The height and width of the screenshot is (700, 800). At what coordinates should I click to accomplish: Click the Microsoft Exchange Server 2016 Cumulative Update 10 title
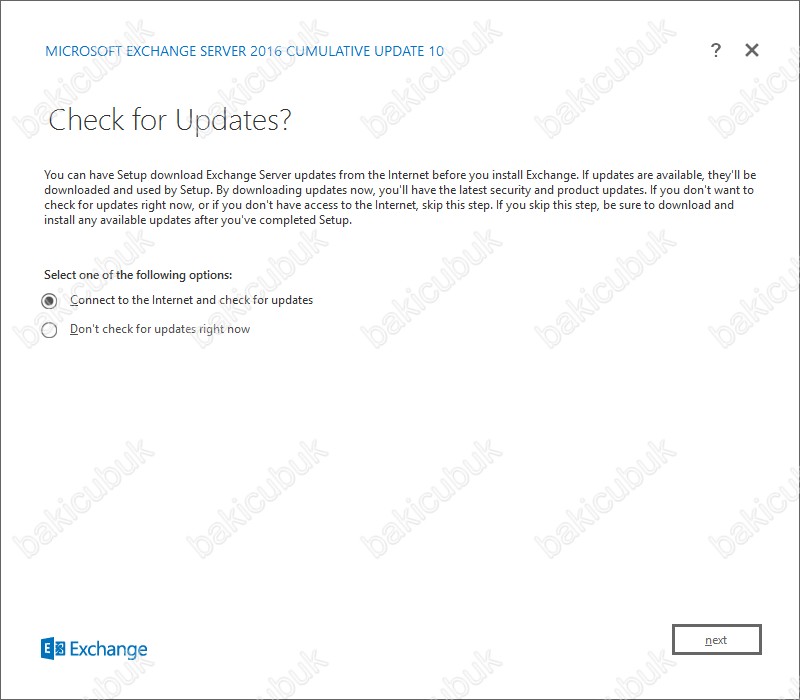tap(244, 51)
